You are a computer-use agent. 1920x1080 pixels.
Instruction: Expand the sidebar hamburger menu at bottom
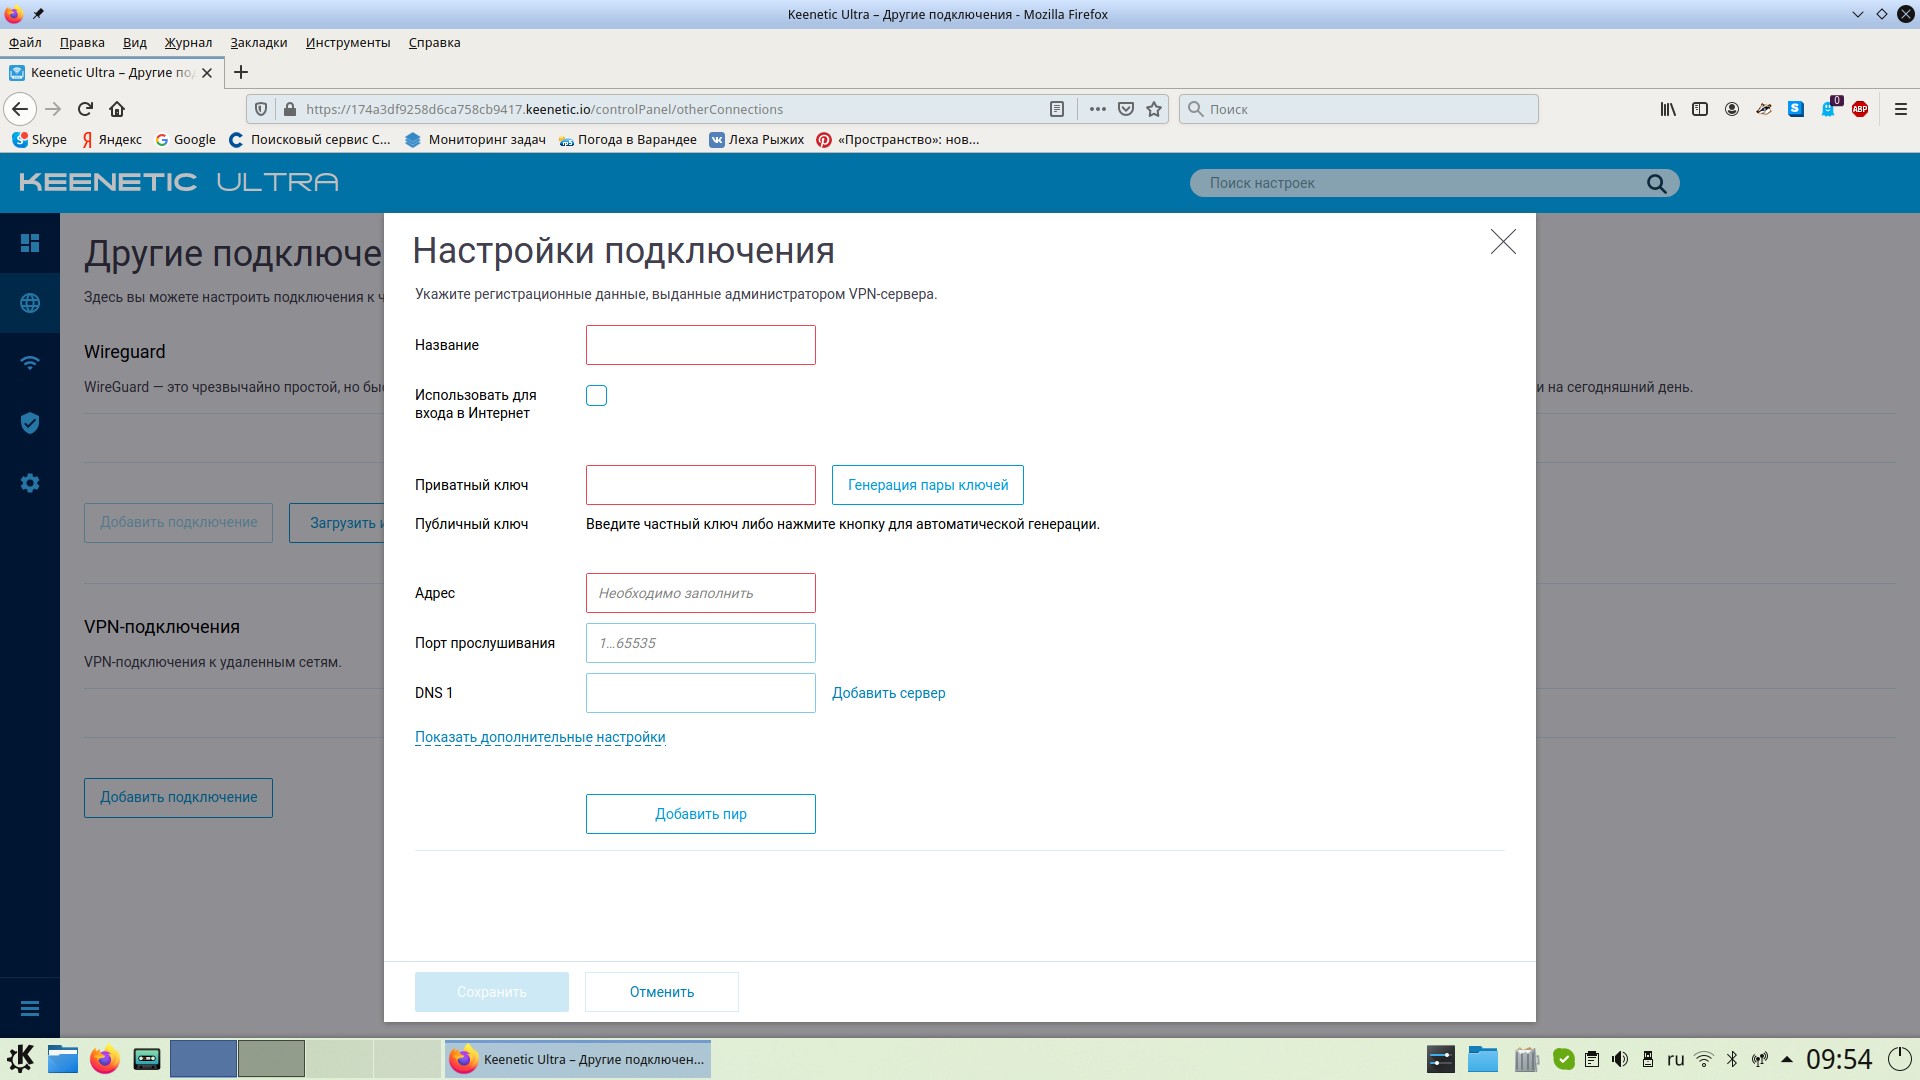[30, 1009]
